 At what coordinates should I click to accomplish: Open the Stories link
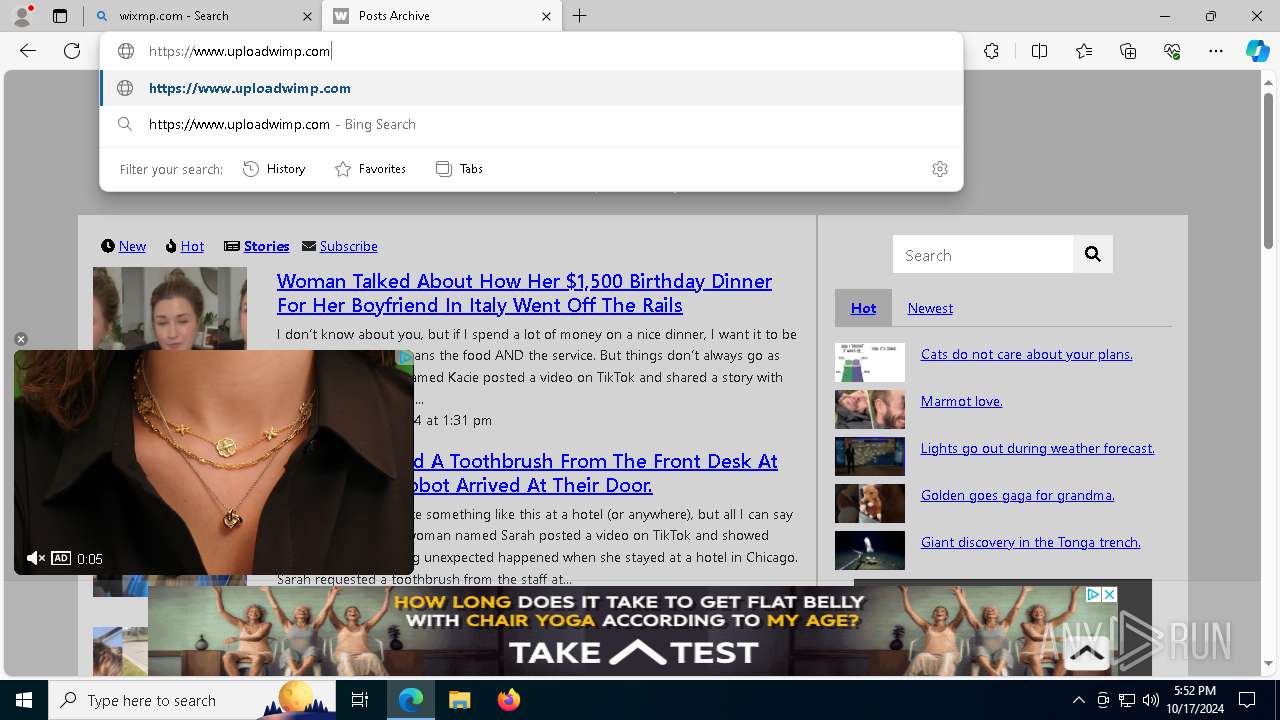266,246
